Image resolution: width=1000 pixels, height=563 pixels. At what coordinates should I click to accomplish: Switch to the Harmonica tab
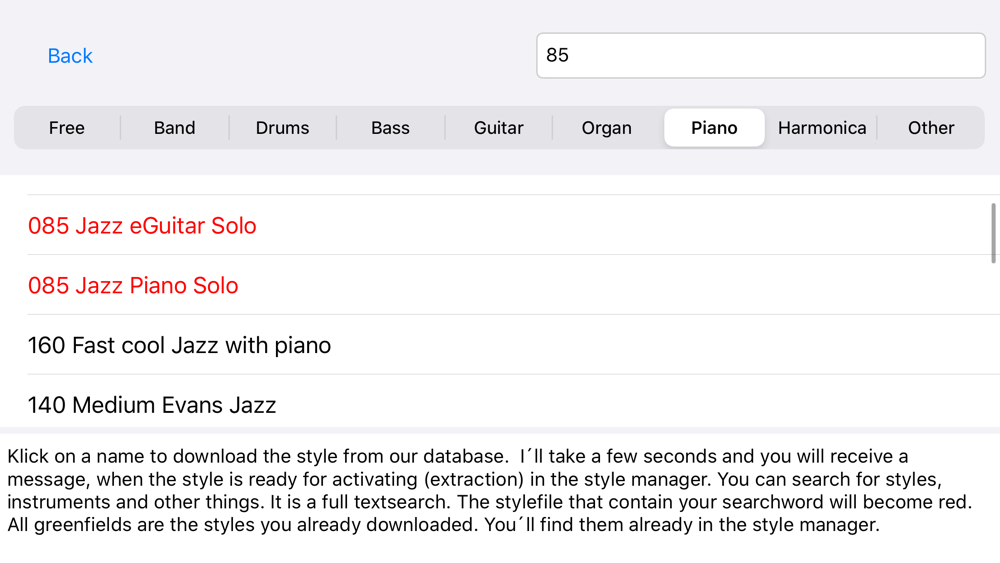[822, 128]
